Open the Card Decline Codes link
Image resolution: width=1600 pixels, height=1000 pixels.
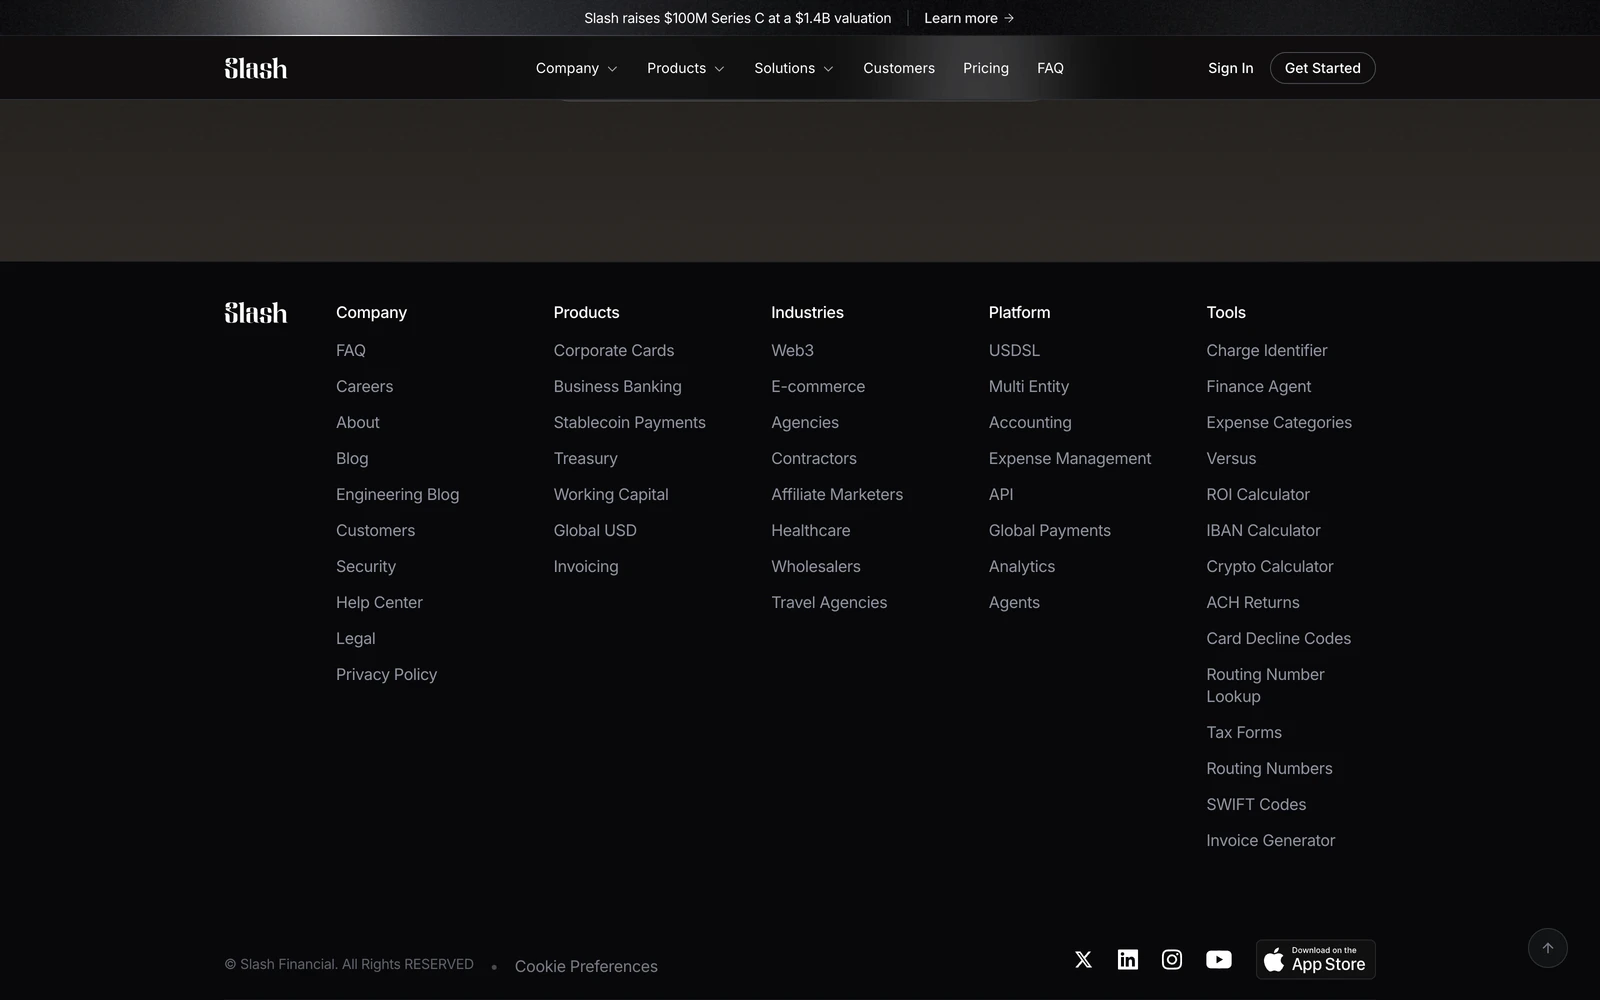pos(1279,638)
